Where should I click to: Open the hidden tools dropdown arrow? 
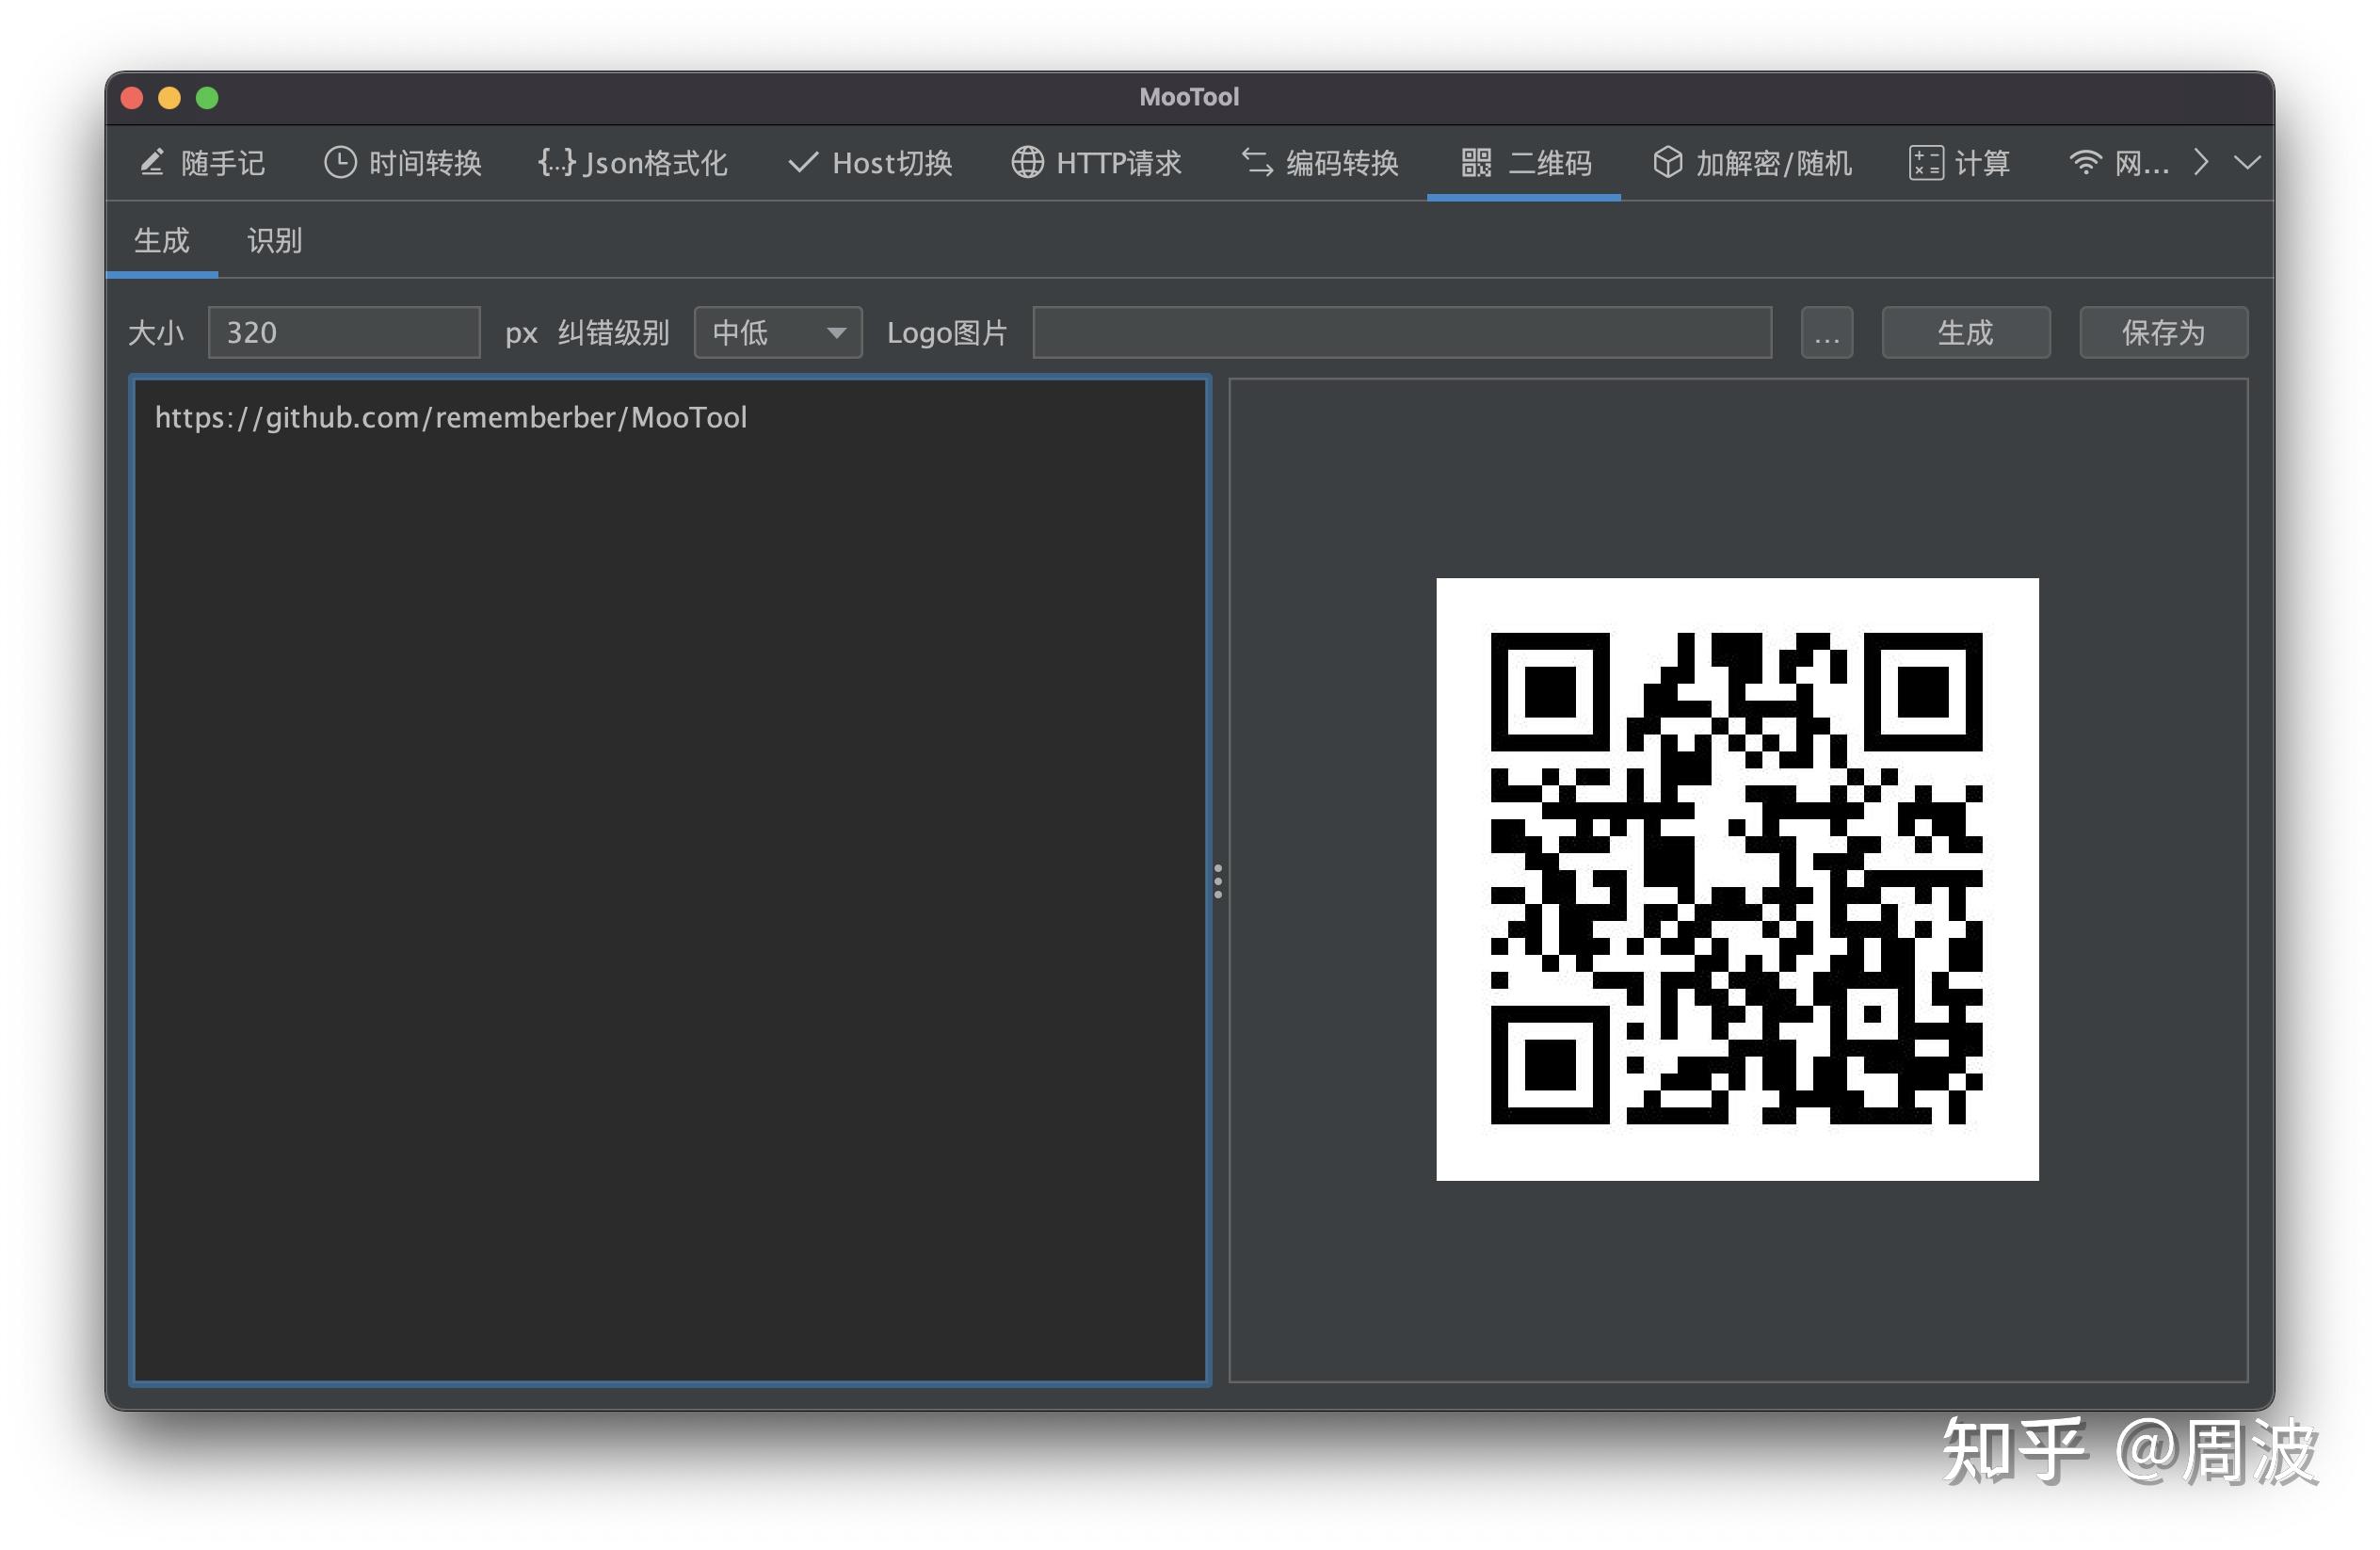point(2247,162)
